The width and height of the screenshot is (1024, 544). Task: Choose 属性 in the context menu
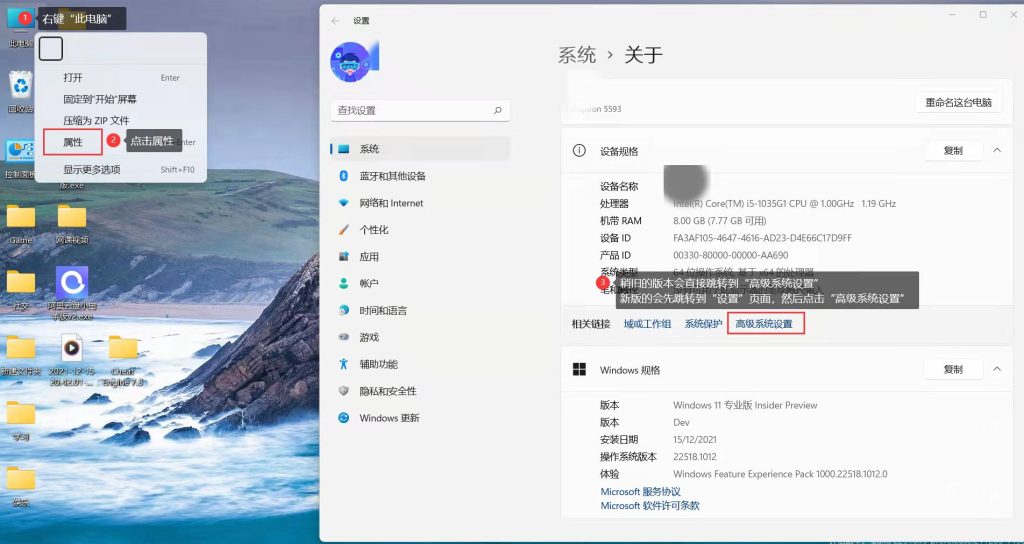tap(73, 142)
